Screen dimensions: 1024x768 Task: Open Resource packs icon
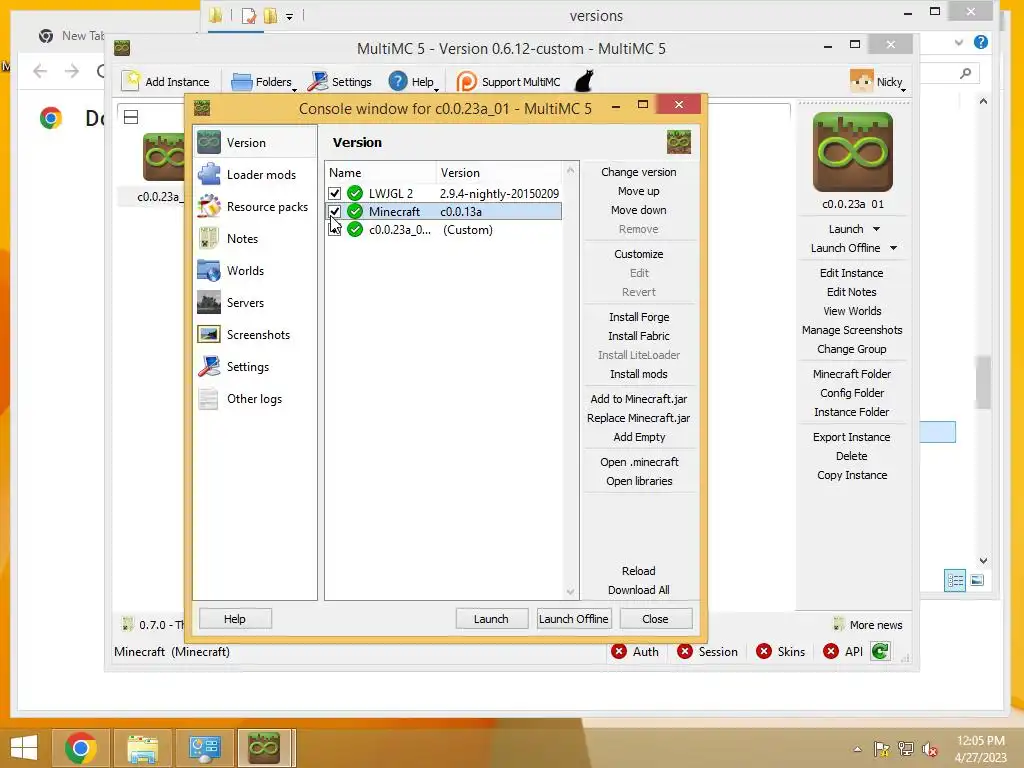click(209, 206)
